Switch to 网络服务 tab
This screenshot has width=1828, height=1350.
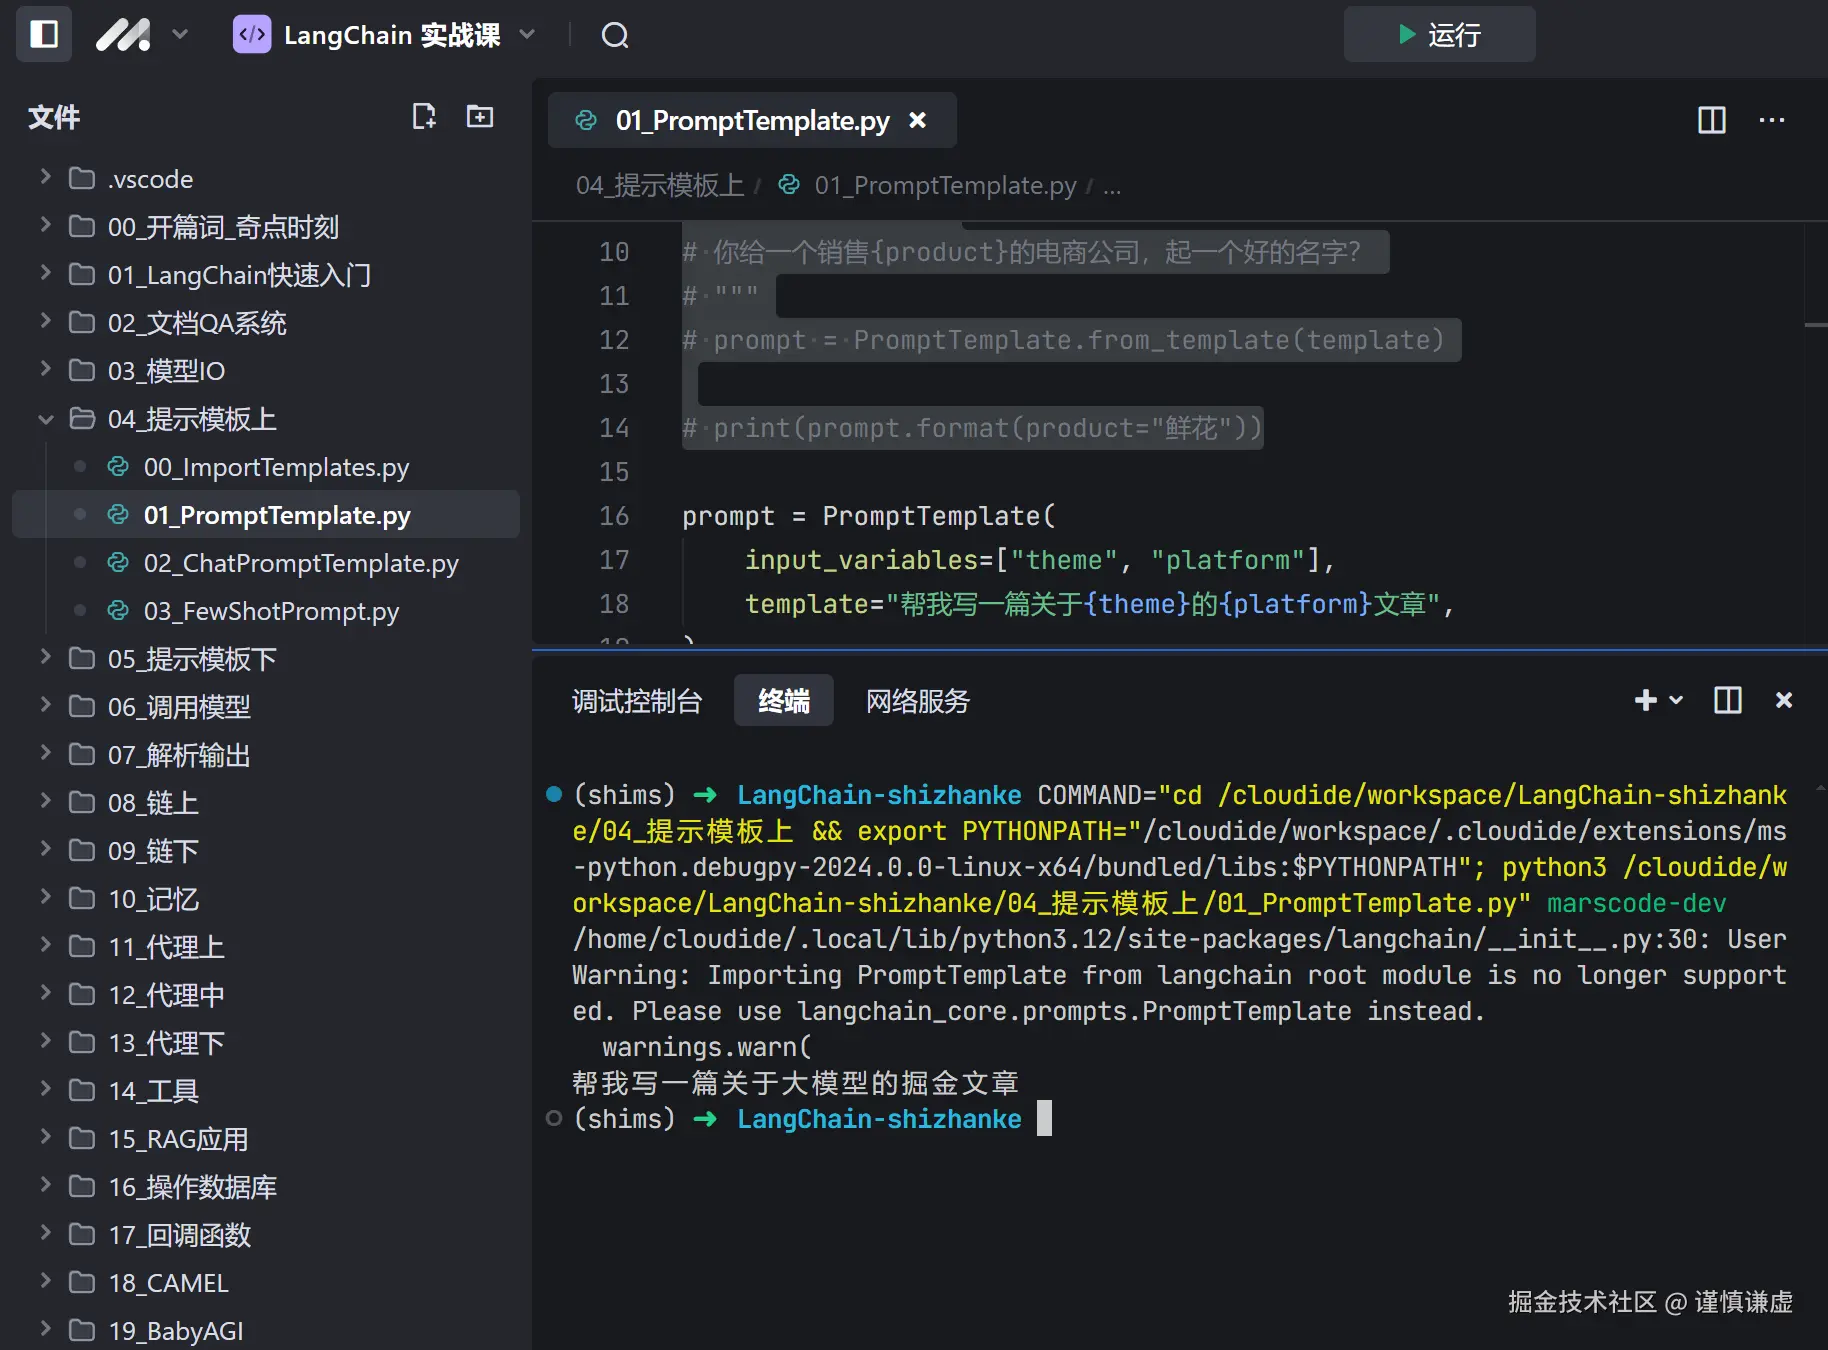coord(918,701)
